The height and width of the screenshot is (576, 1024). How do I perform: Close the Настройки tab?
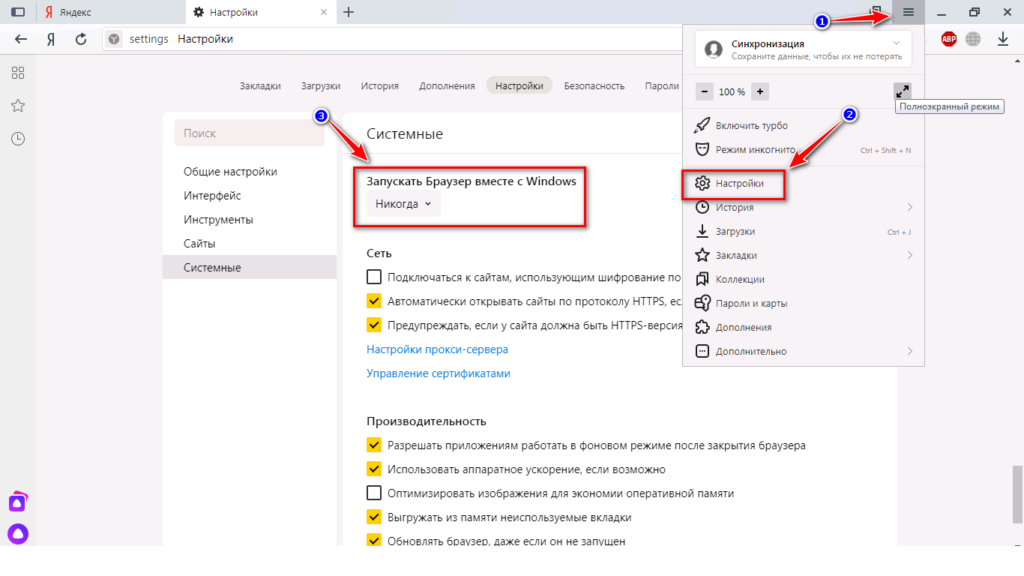pos(323,12)
